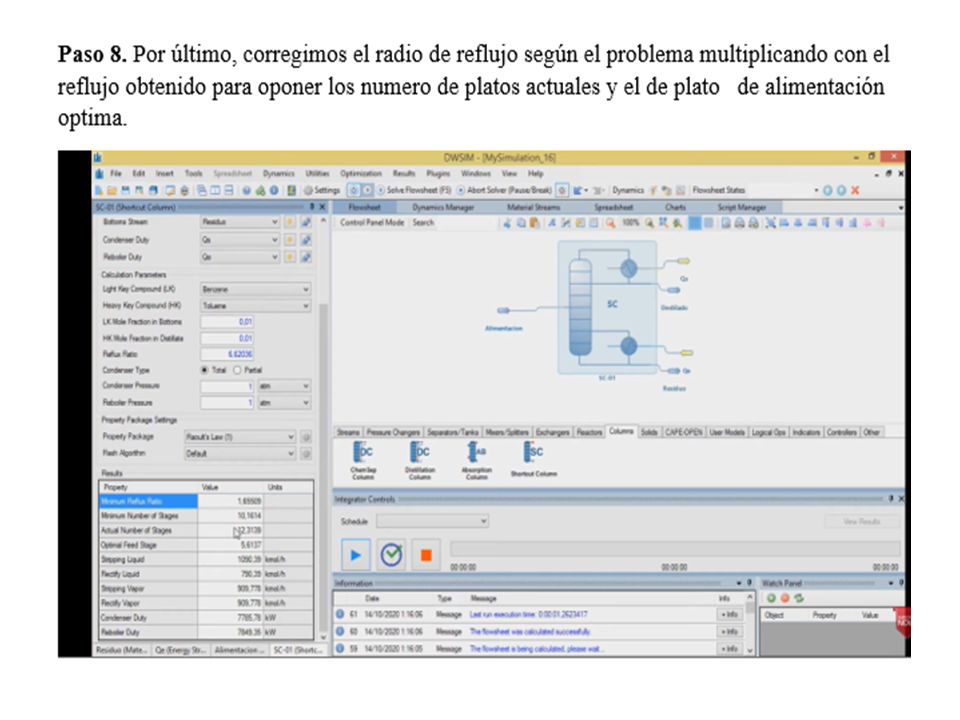The width and height of the screenshot is (960, 720).
Task: Click the integrator play button
Action: point(355,555)
